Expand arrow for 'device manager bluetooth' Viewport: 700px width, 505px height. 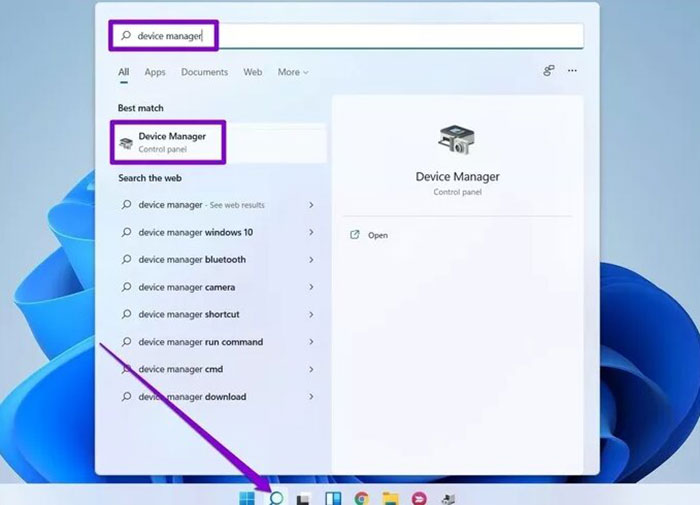coord(311,260)
